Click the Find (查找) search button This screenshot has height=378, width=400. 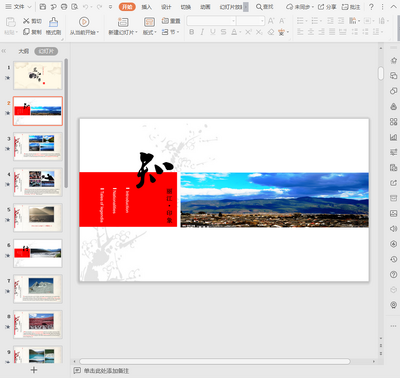pyautogui.click(x=265, y=7)
